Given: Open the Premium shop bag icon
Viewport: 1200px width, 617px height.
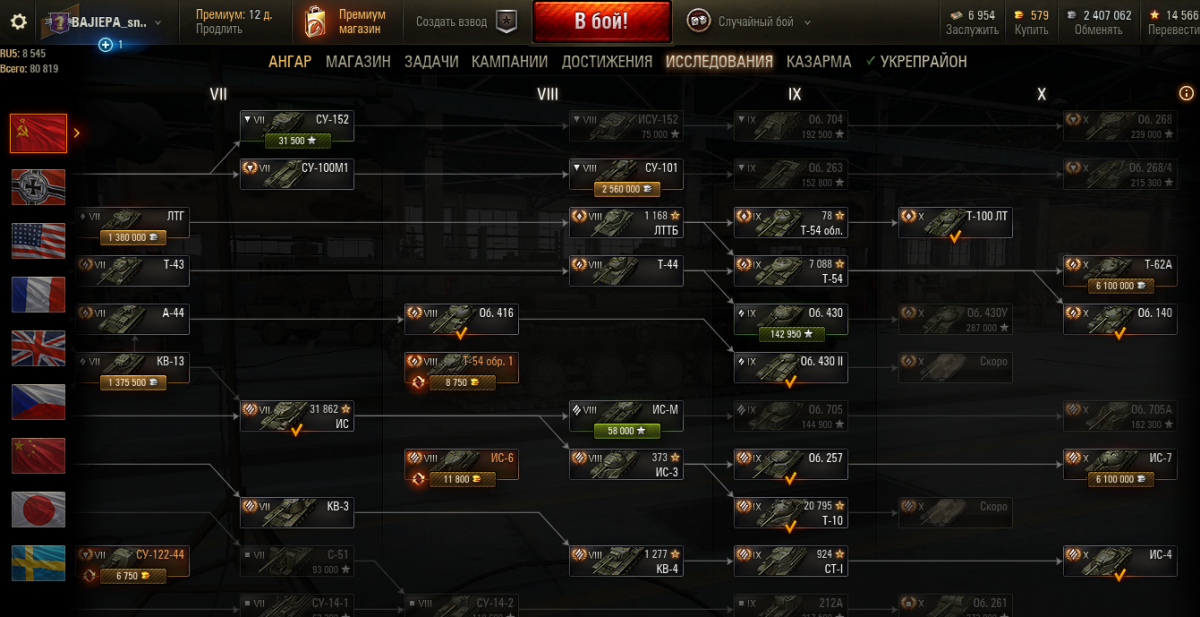Looking at the screenshot, I should pos(317,21).
